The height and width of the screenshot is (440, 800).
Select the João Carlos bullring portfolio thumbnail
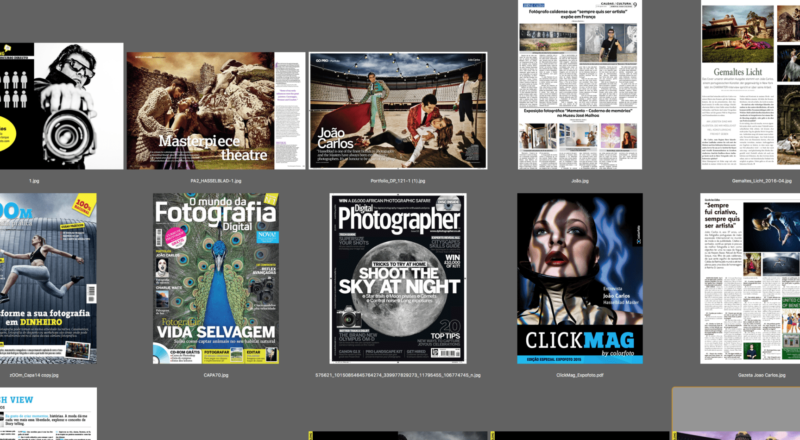[x=398, y=111]
